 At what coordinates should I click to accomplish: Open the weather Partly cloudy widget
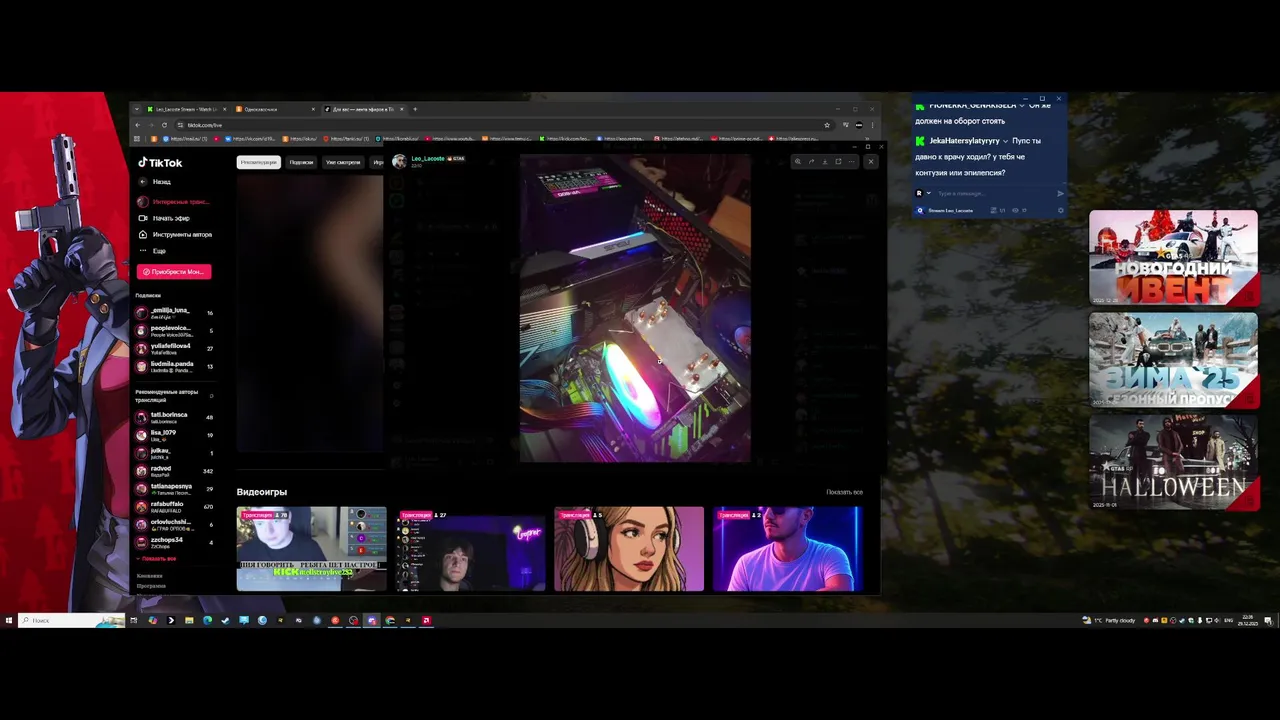(x=1109, y=620)
